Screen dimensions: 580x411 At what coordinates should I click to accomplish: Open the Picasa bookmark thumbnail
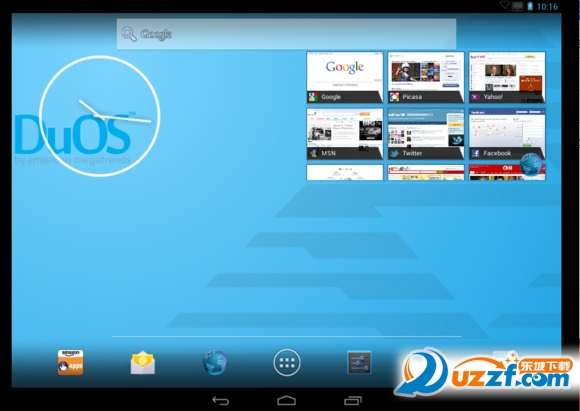point(426,77)
